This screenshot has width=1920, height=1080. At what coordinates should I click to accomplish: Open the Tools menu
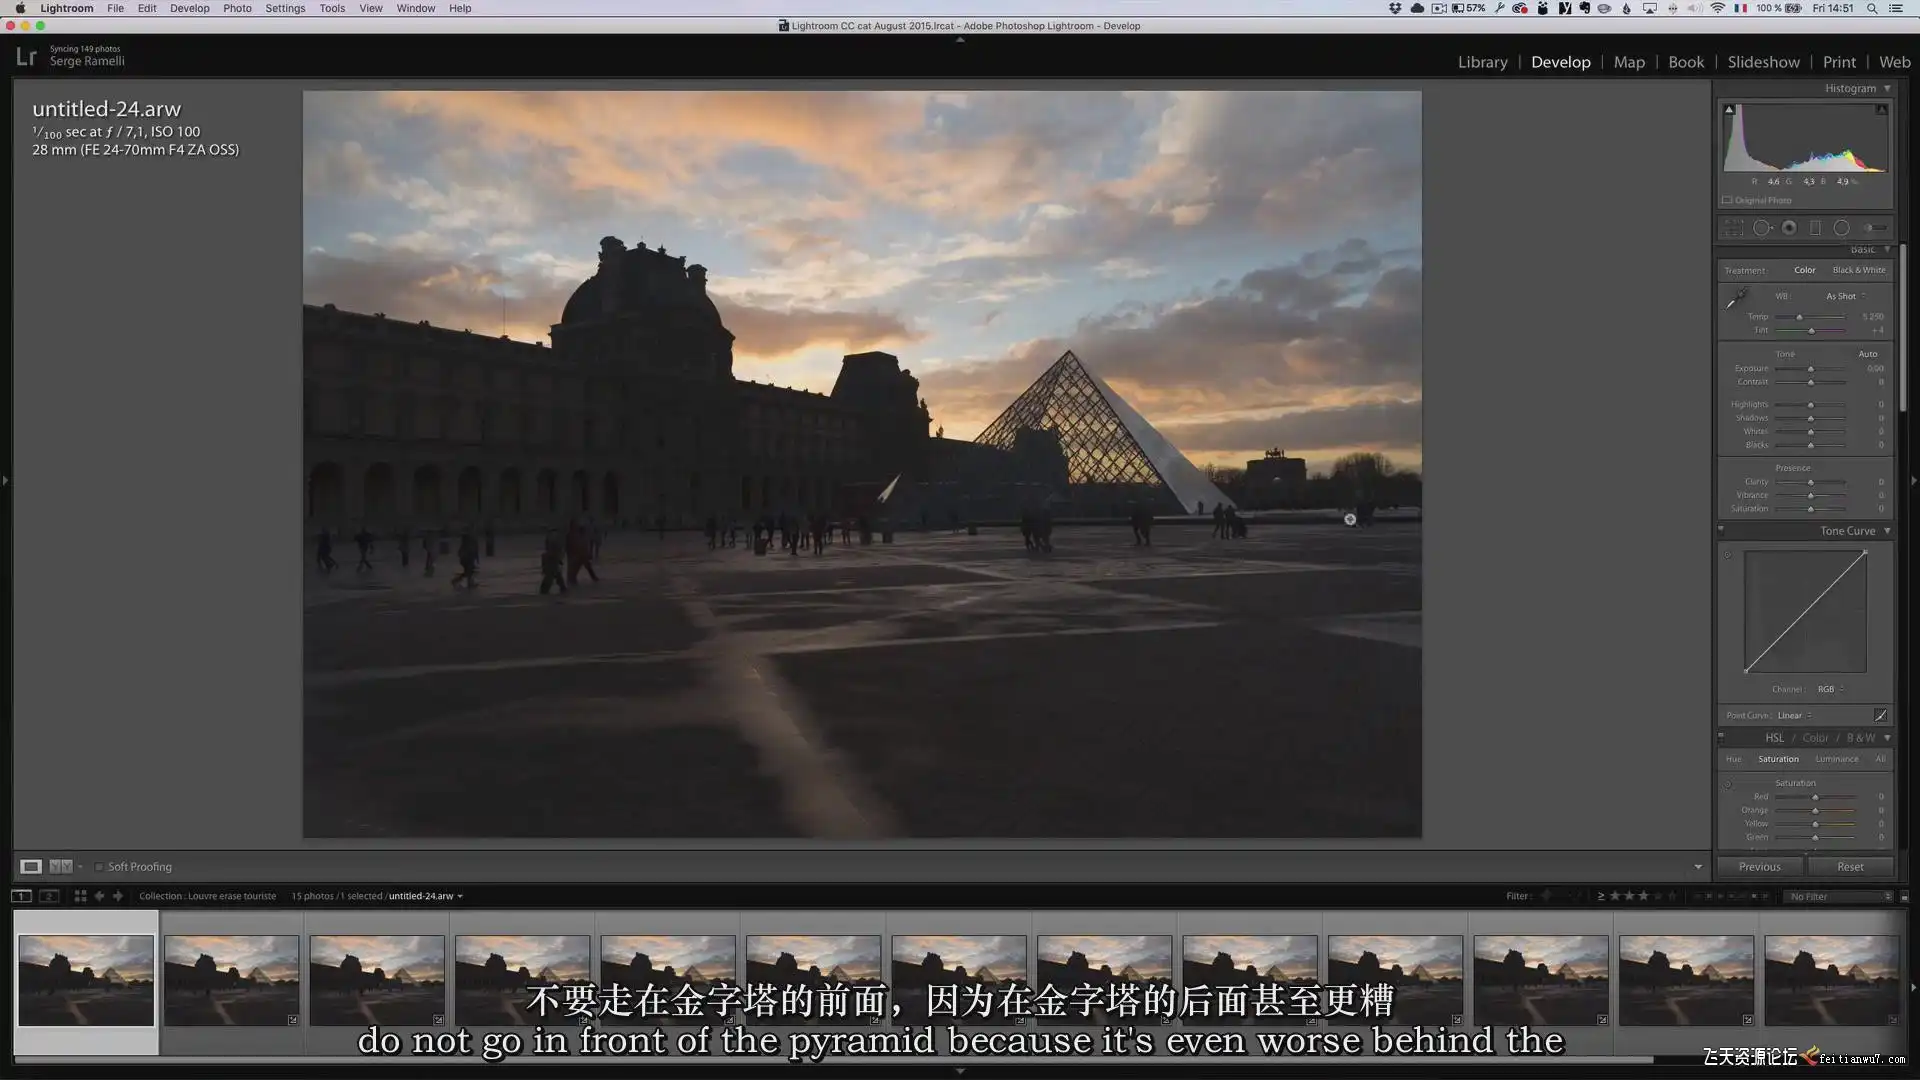[332, 8]
